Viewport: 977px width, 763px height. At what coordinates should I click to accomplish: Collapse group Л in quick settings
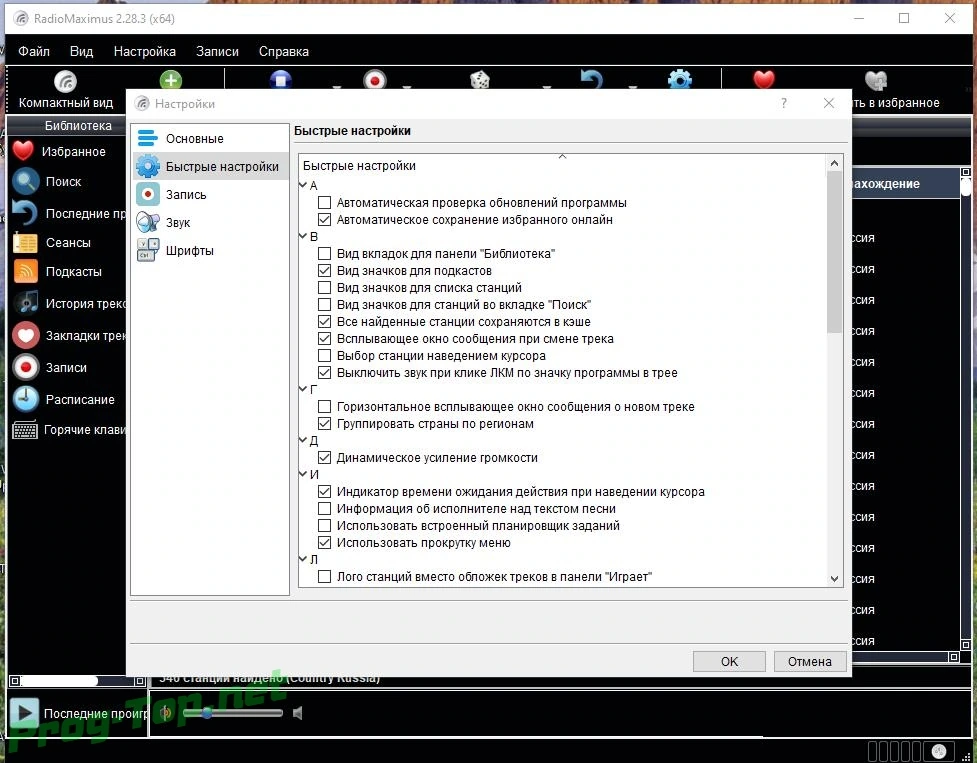pyautogui.click(x=303, y=559)
